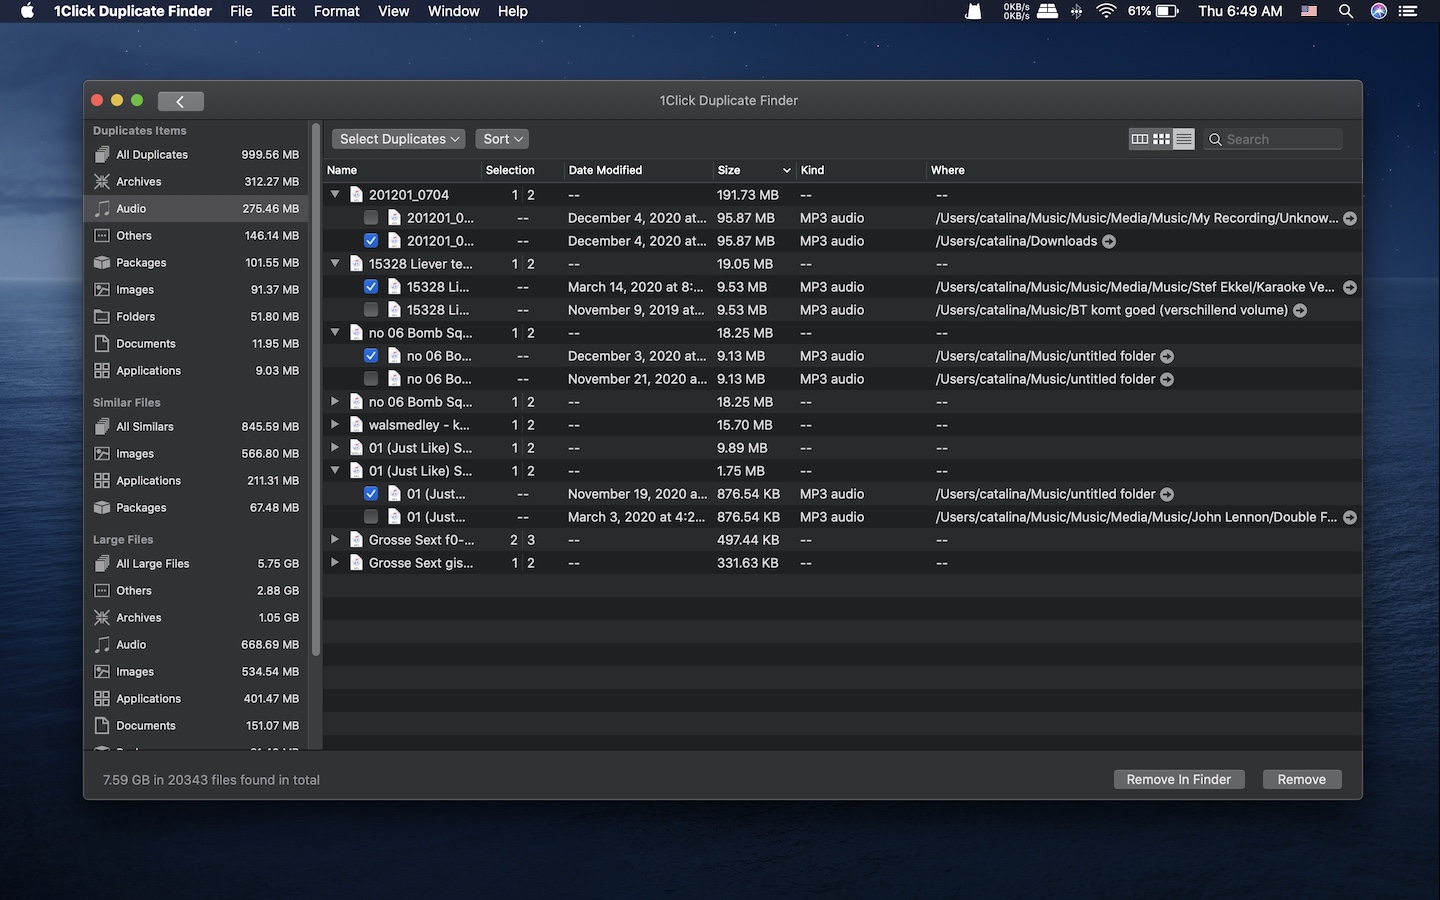
Task: Select the Packages icon under Duplicates Items
Action: 102,263
